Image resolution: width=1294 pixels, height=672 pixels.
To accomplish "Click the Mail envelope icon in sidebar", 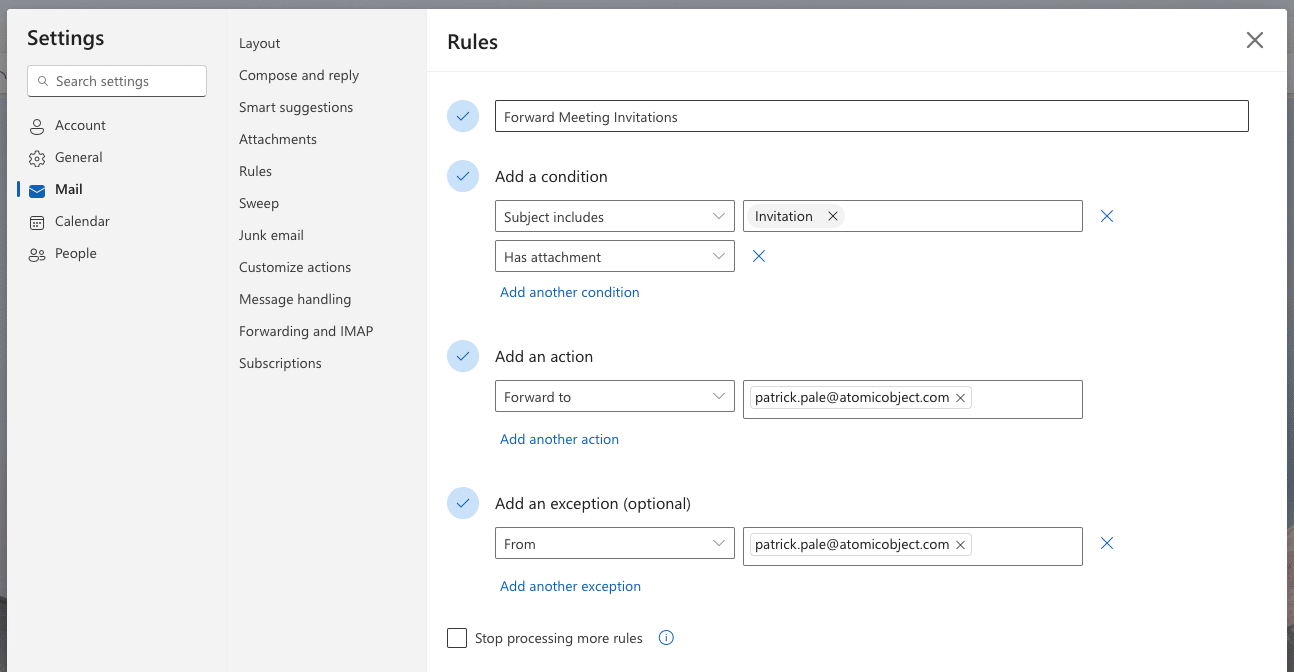I will click(x=36, y=189).
